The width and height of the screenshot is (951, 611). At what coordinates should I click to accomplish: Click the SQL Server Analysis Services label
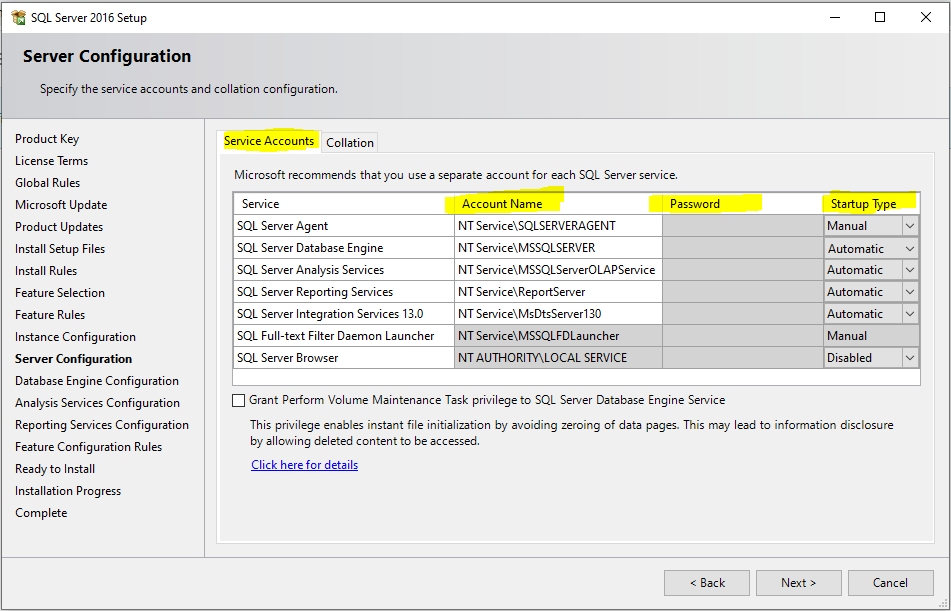click(x=311, y=270)
